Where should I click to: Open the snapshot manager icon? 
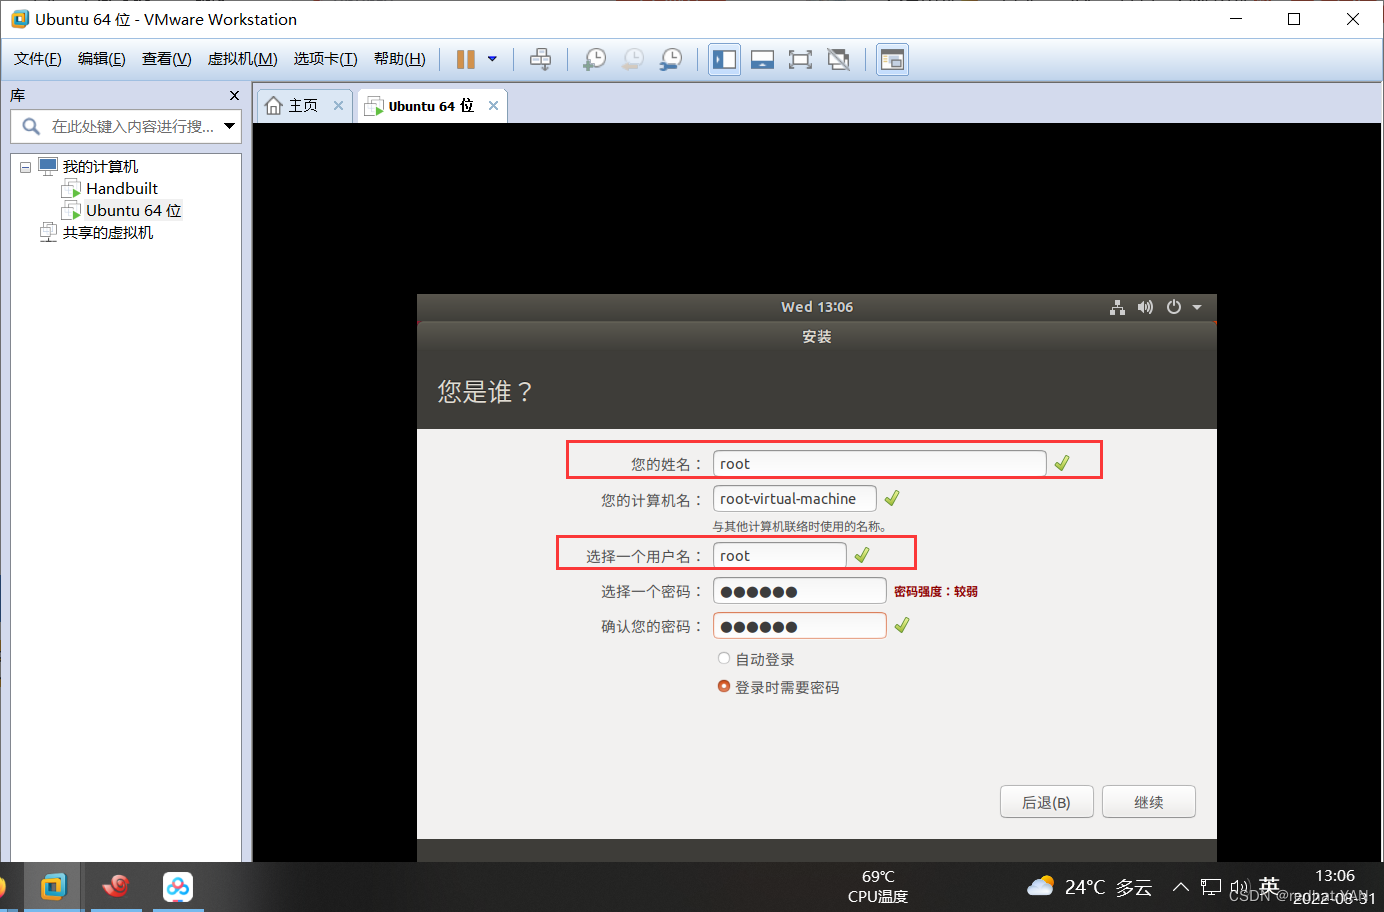click(671, 59)
